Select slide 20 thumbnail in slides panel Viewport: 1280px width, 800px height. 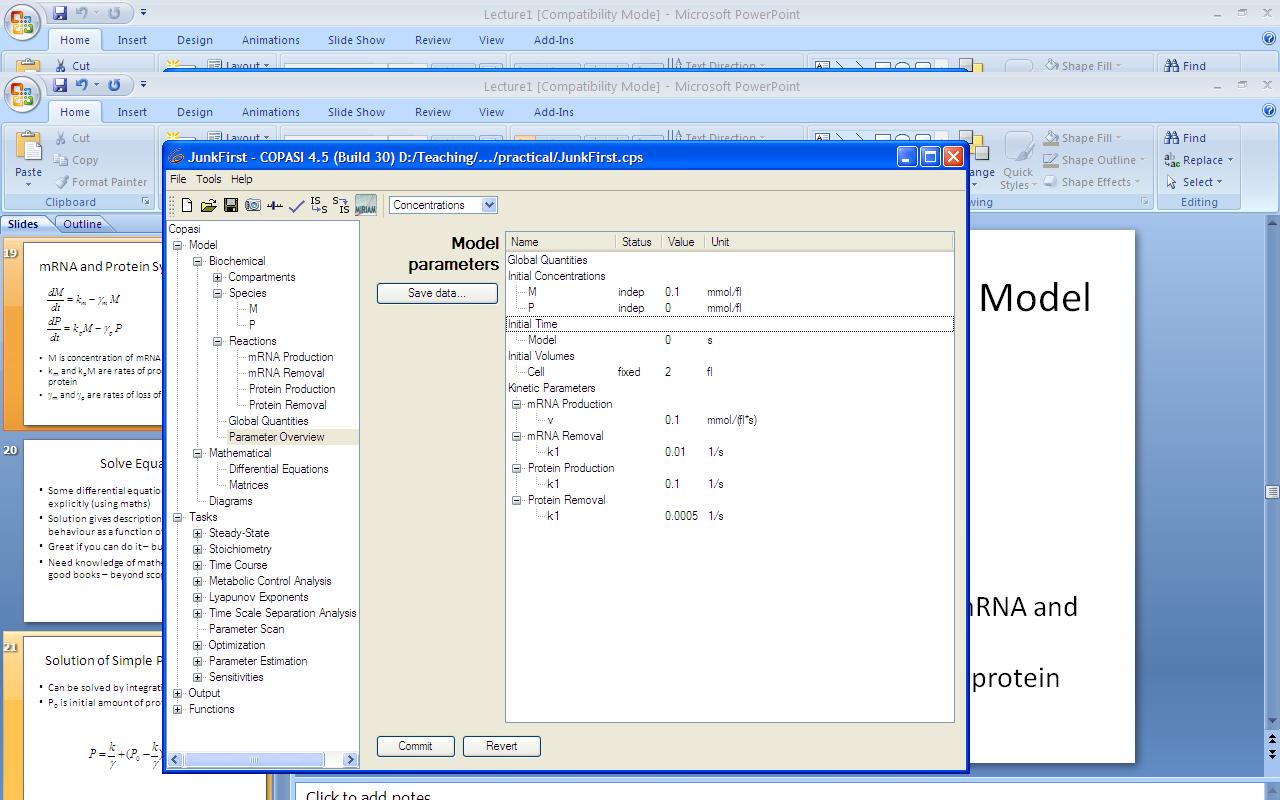[93, 530]
